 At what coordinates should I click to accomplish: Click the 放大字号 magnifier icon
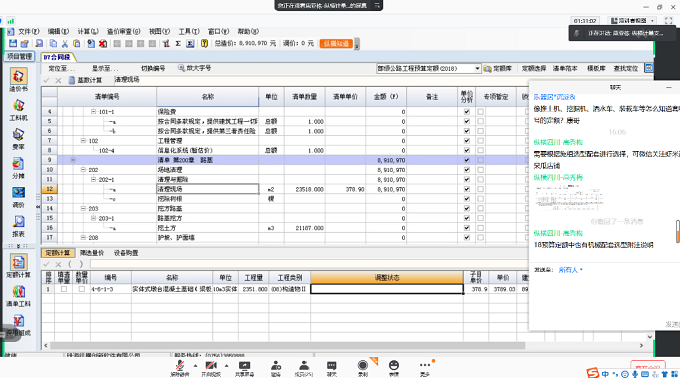click(x=181, y=68)
